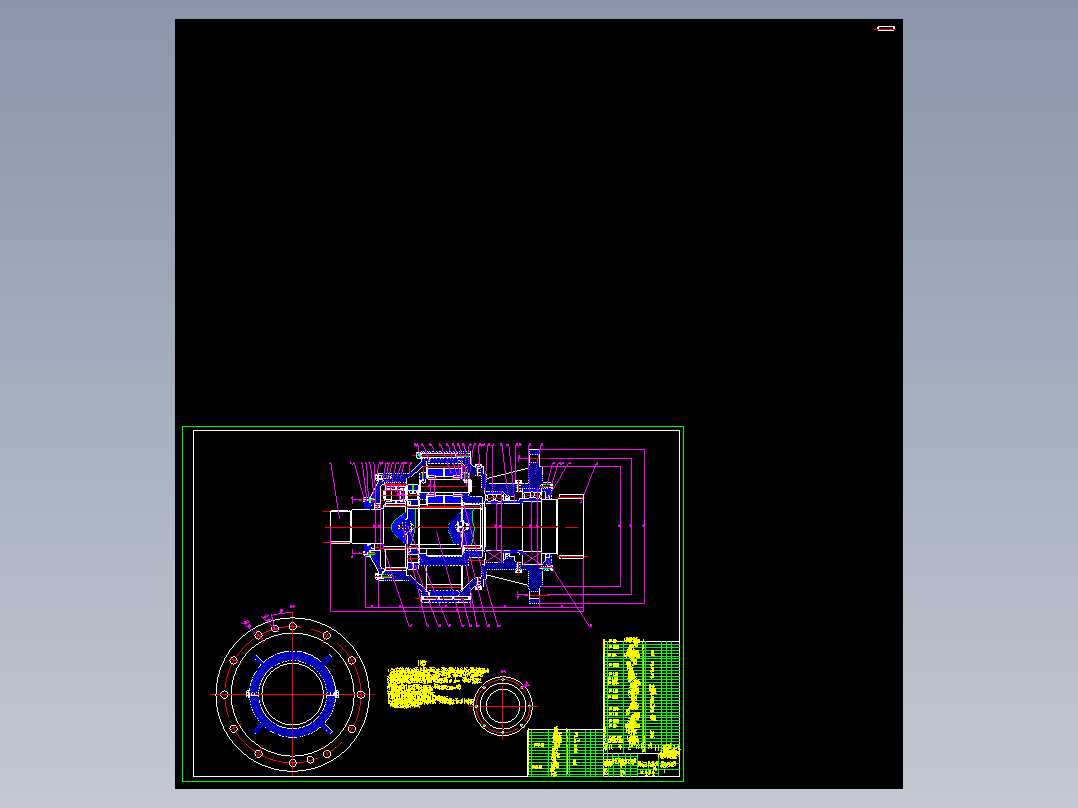Viewport: 1078px width, 808px height.
Task: Click the large bolt-circle flange view
Action: (x=293, y=695)
